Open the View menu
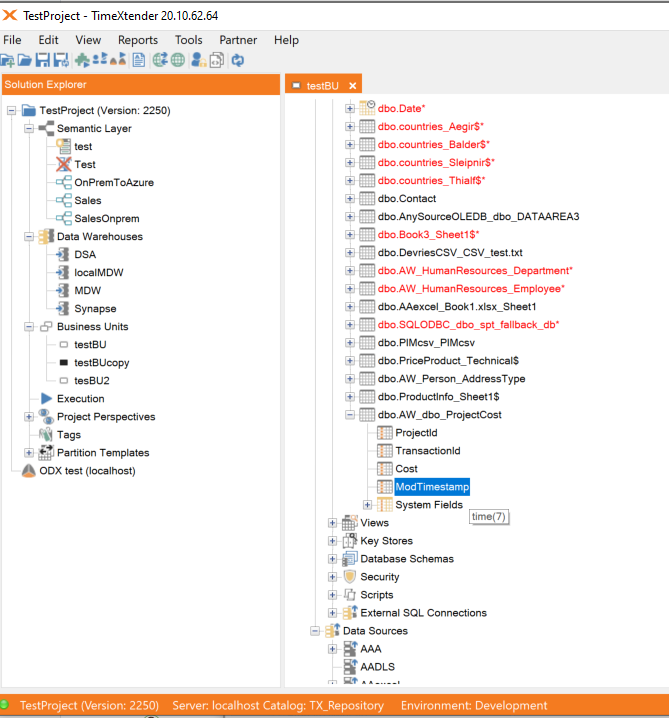The image size is (669, 718). [88, 40]
